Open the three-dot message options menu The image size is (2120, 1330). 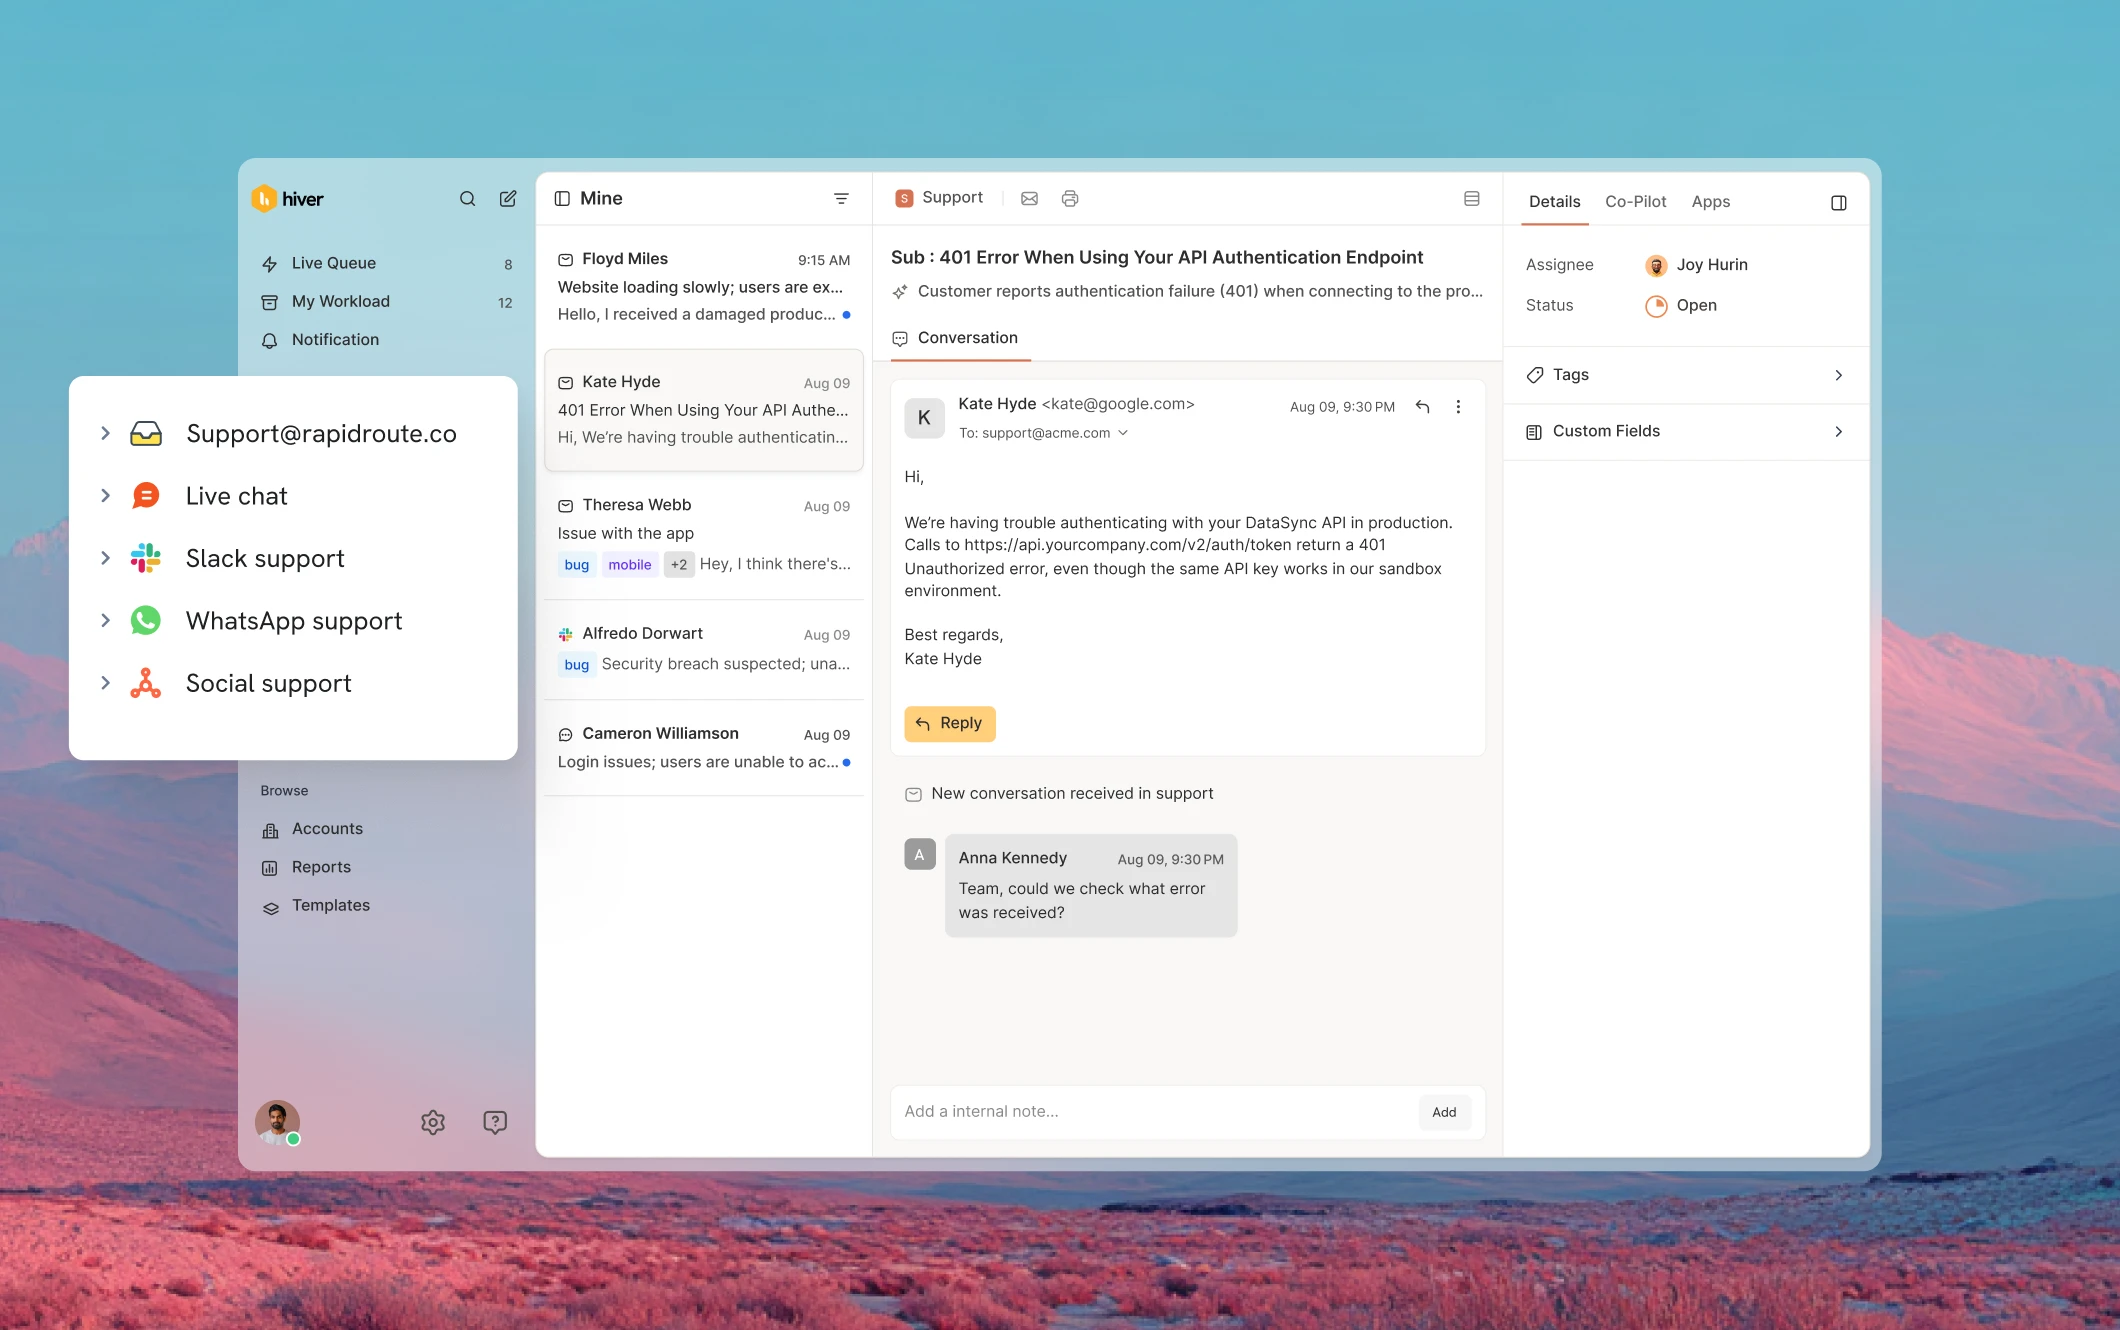click(x=1458, y=407)
